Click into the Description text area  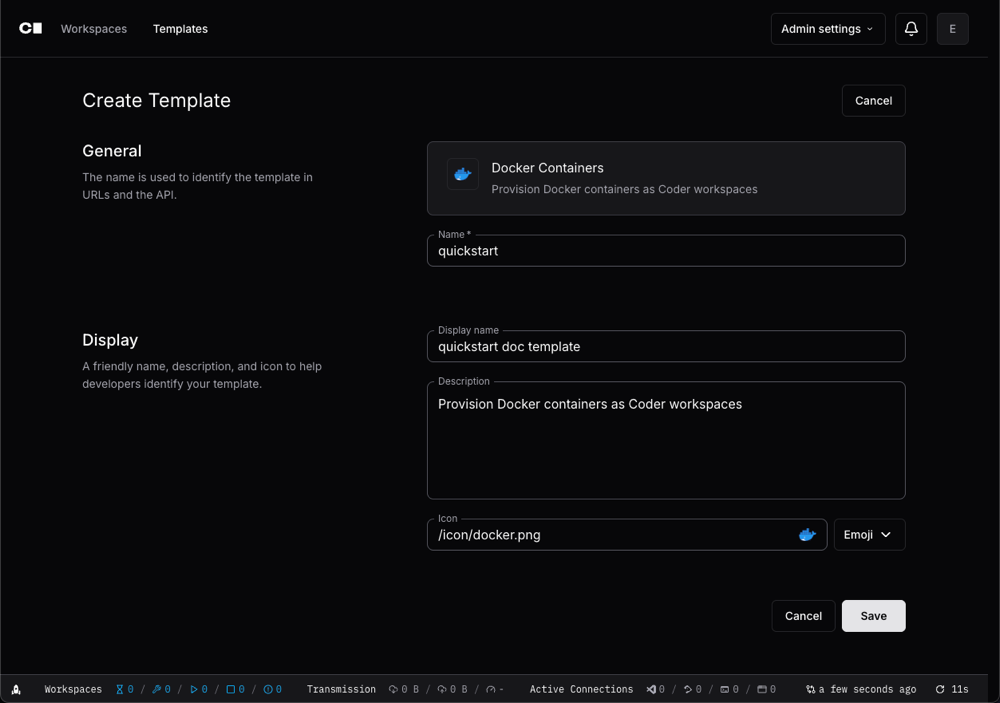point(666,440)
